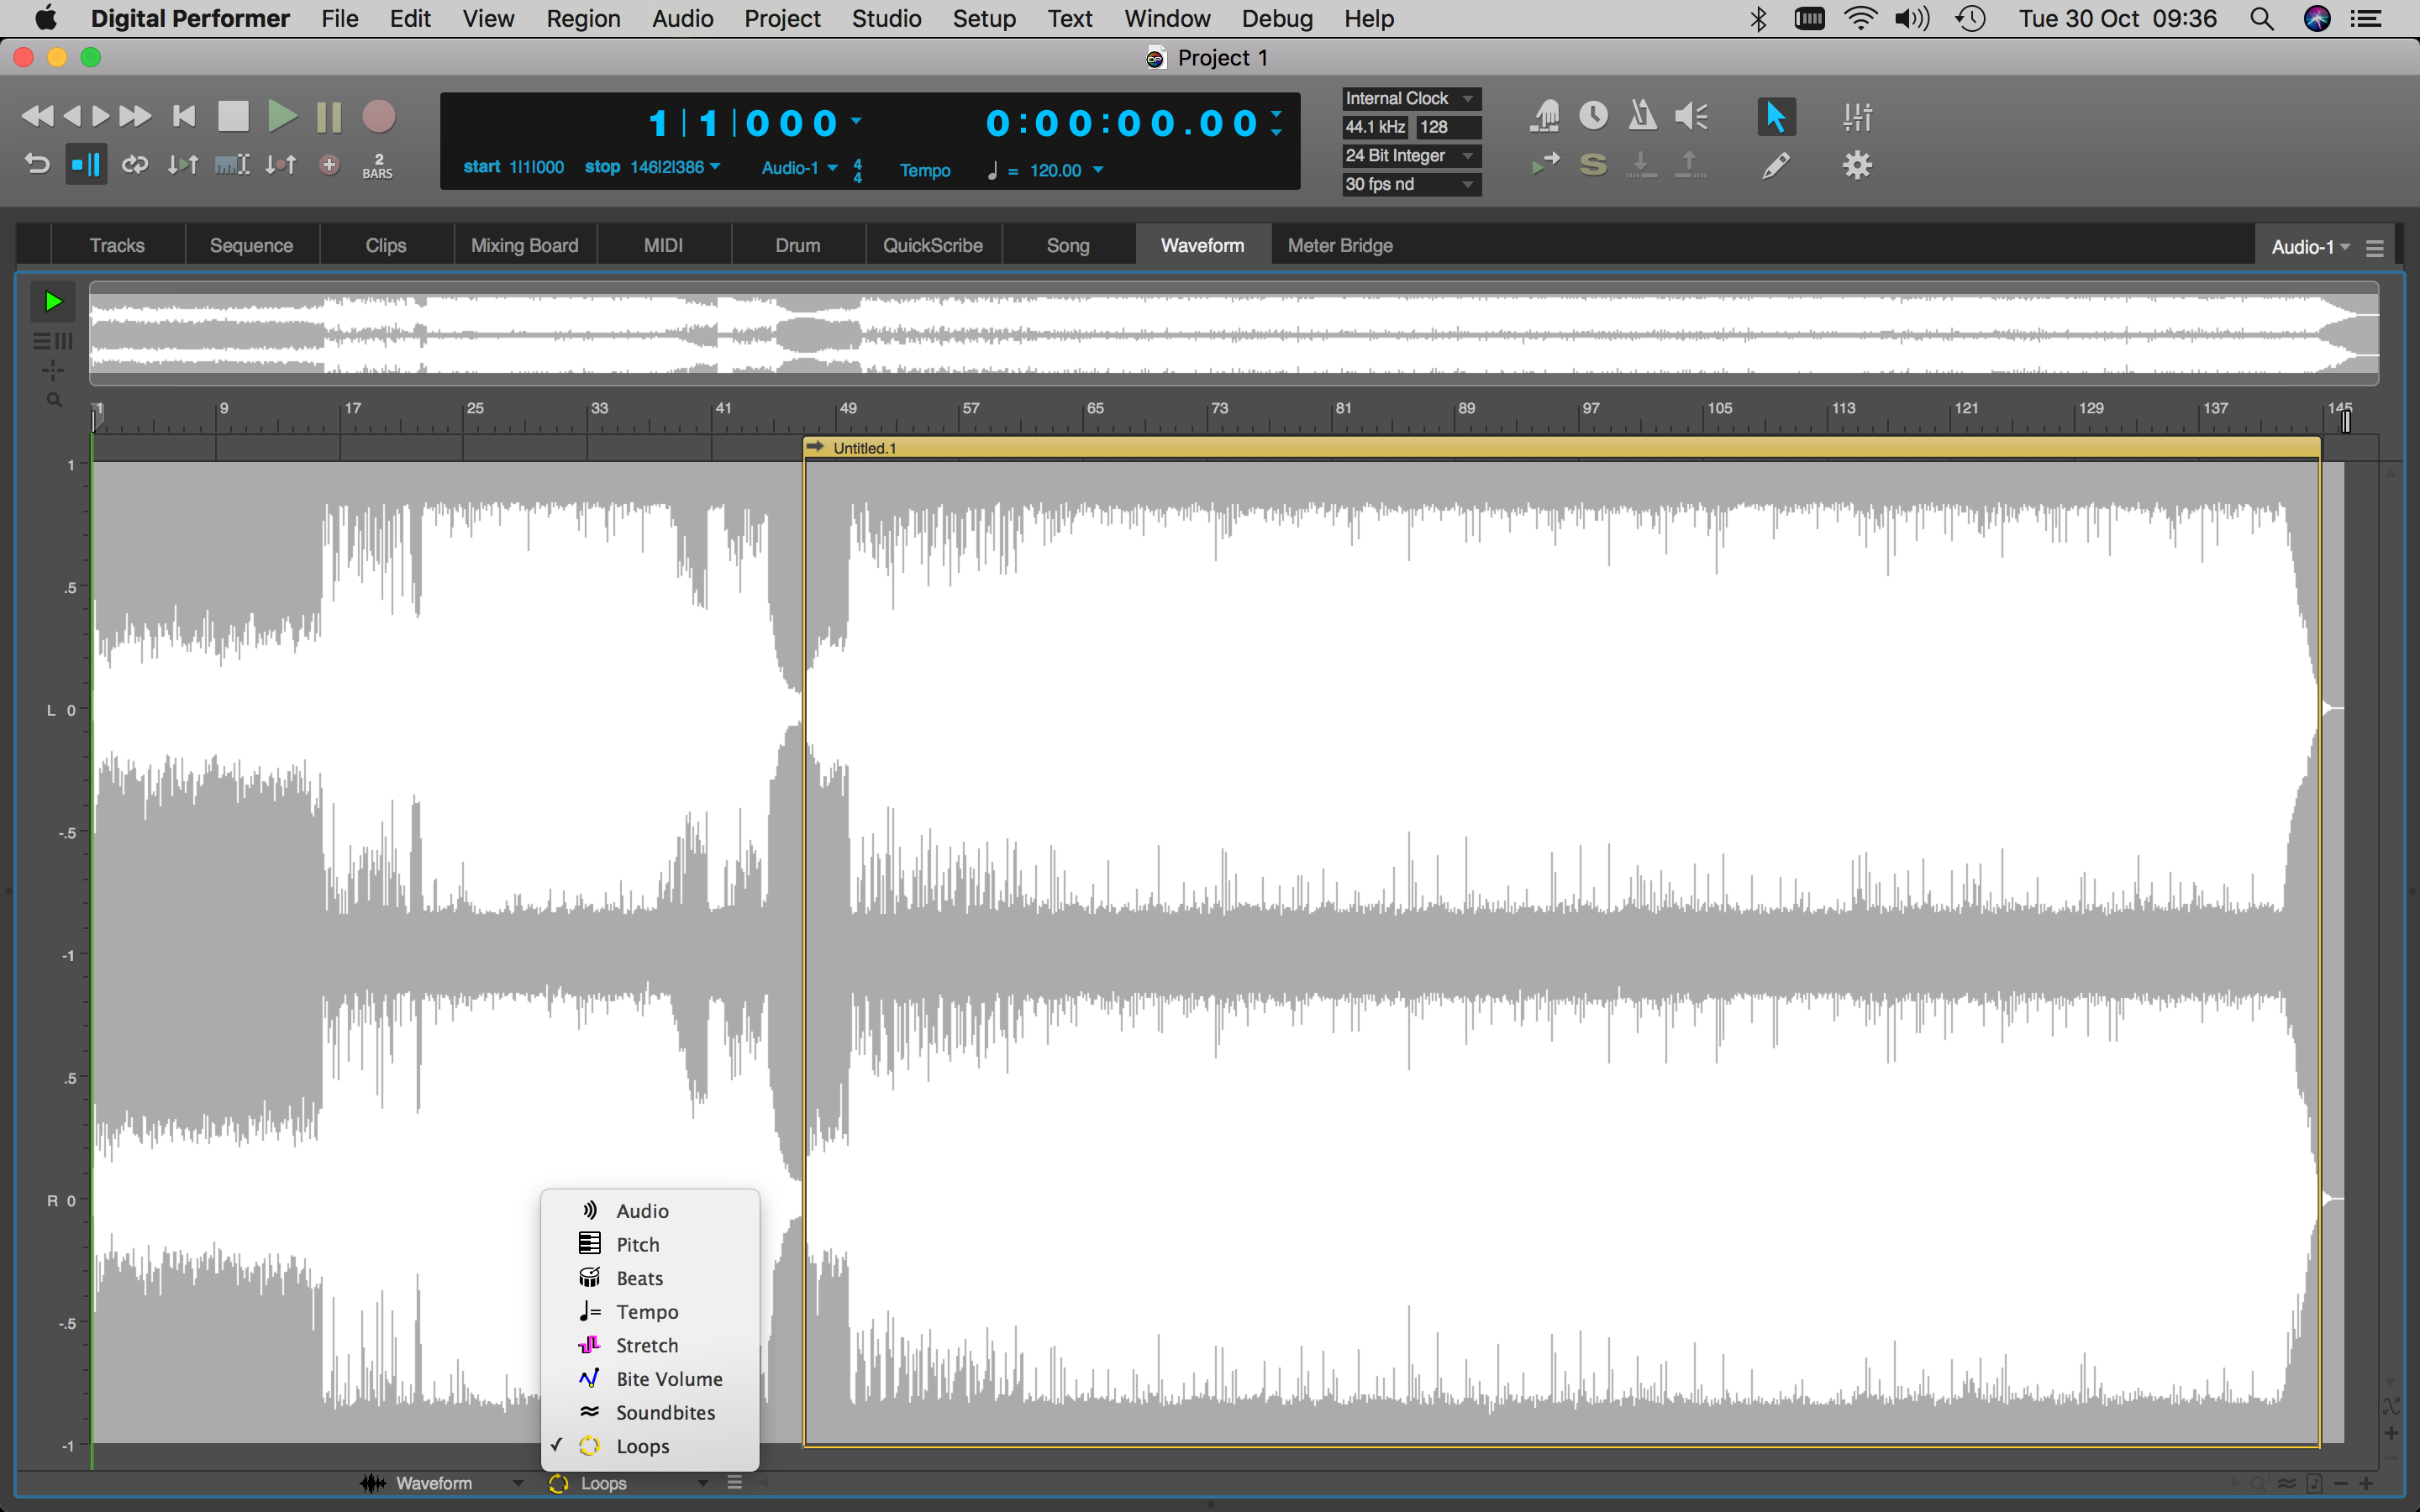Choose Stretch from the popup menu
2420x1512 pixels.
point(650,1345)
